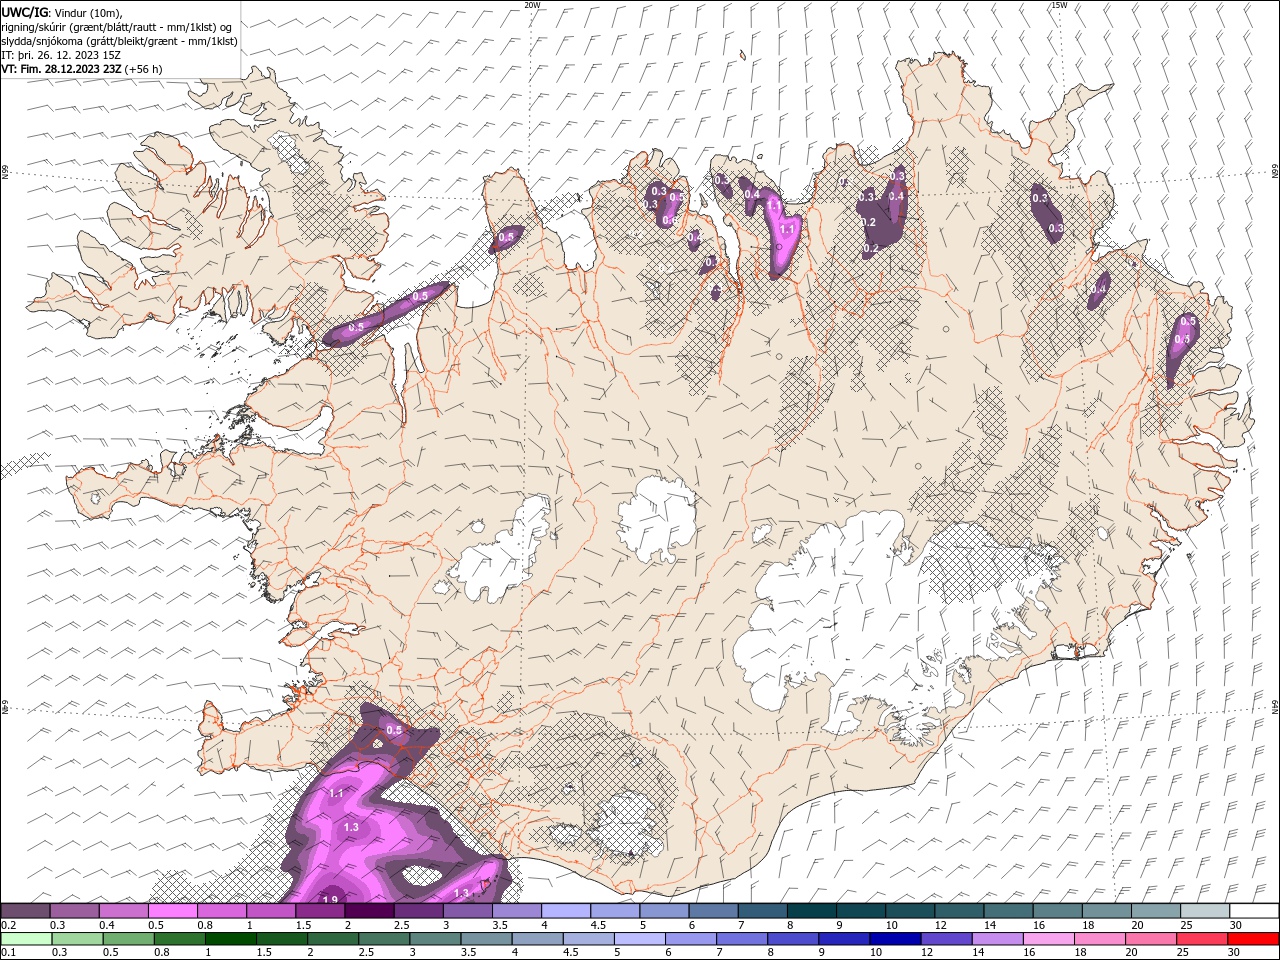Click the "0.4" label on the snow scale
The width and height of the screenshot is (1280, 960).
pyautogui.click(x=106, y=925)
